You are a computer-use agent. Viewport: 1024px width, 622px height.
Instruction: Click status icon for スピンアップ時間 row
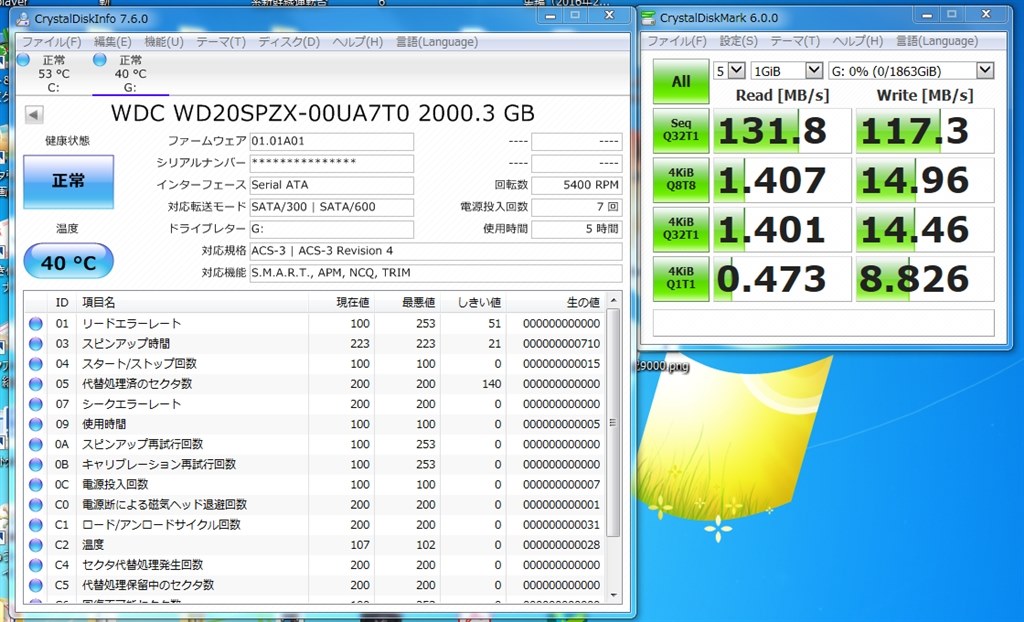tap(35, 344)
